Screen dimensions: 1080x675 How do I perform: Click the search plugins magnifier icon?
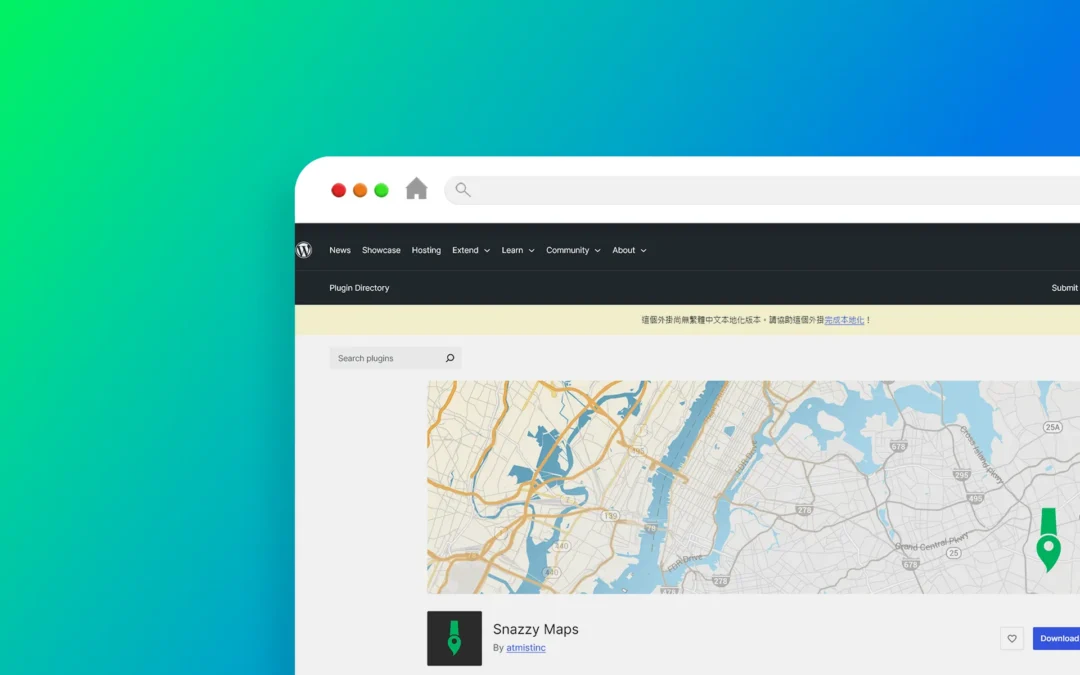[450, 358]
